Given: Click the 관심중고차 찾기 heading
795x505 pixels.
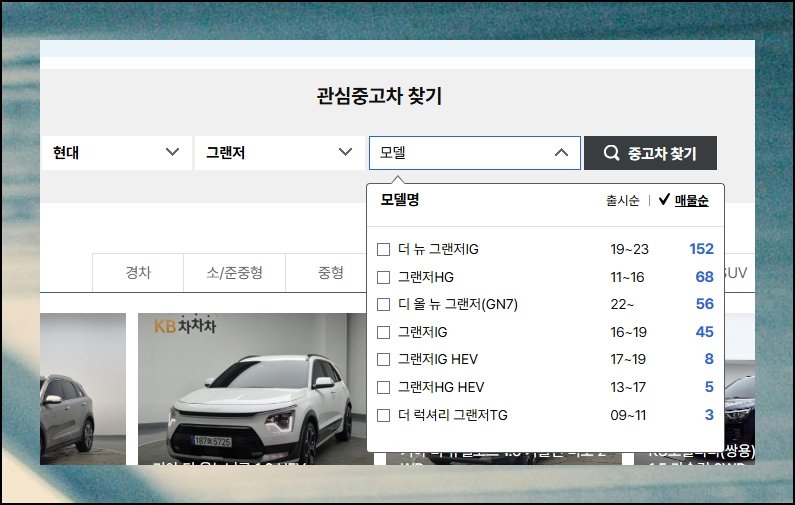Looking at the screenshot, I should pyautogui.click(x=379, y=96).
